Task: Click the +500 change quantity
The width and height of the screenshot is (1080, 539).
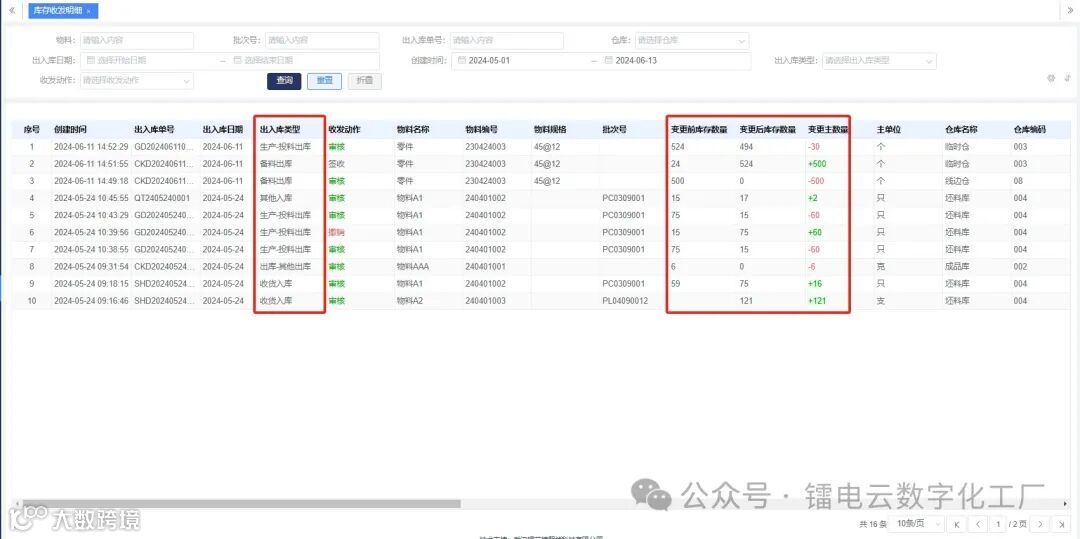Action: (x=817, y=164)
